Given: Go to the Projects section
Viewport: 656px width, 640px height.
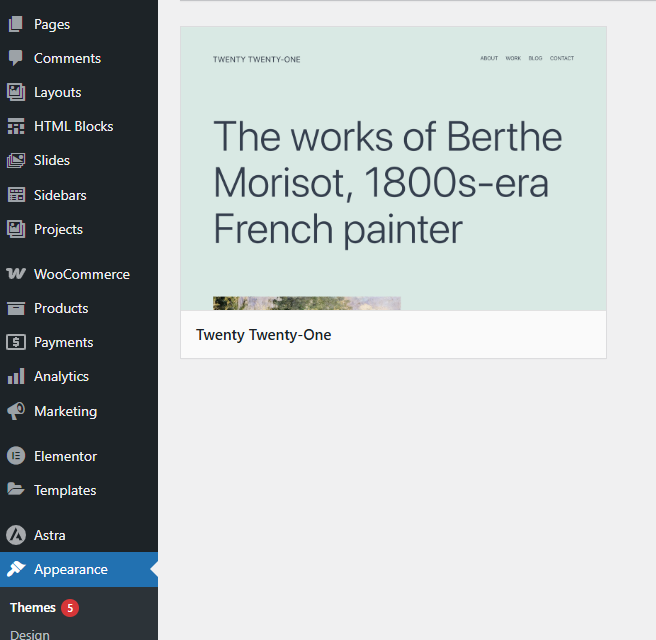Looking at the screenshot, I should click(58, 229).
